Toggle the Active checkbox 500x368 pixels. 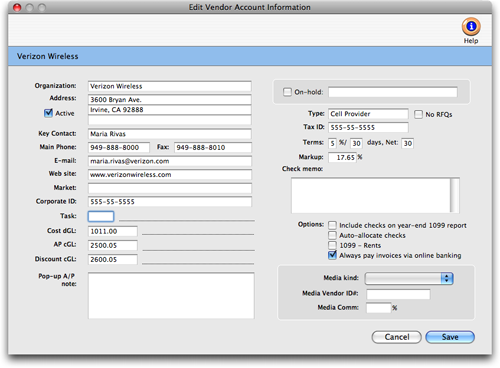(x=48, y=113)
